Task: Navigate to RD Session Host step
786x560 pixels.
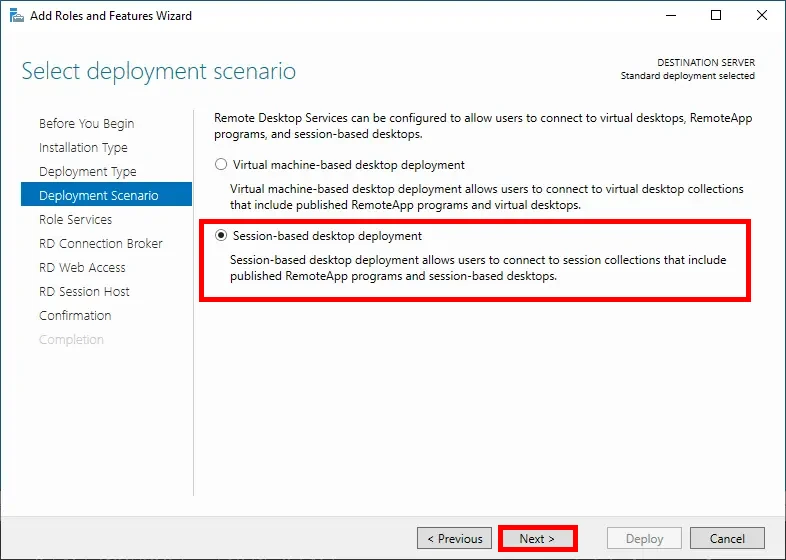Action: point(84,292)
